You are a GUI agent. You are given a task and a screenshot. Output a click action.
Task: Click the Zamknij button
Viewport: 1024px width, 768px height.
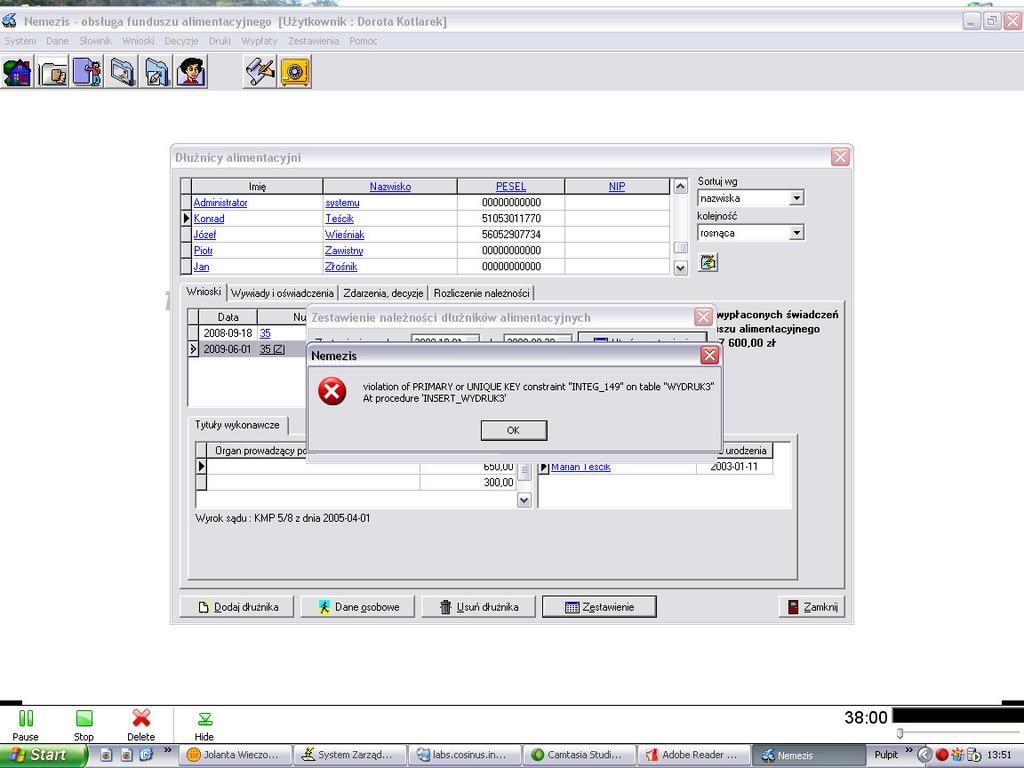pyautogui.click(x=812, y=607)
